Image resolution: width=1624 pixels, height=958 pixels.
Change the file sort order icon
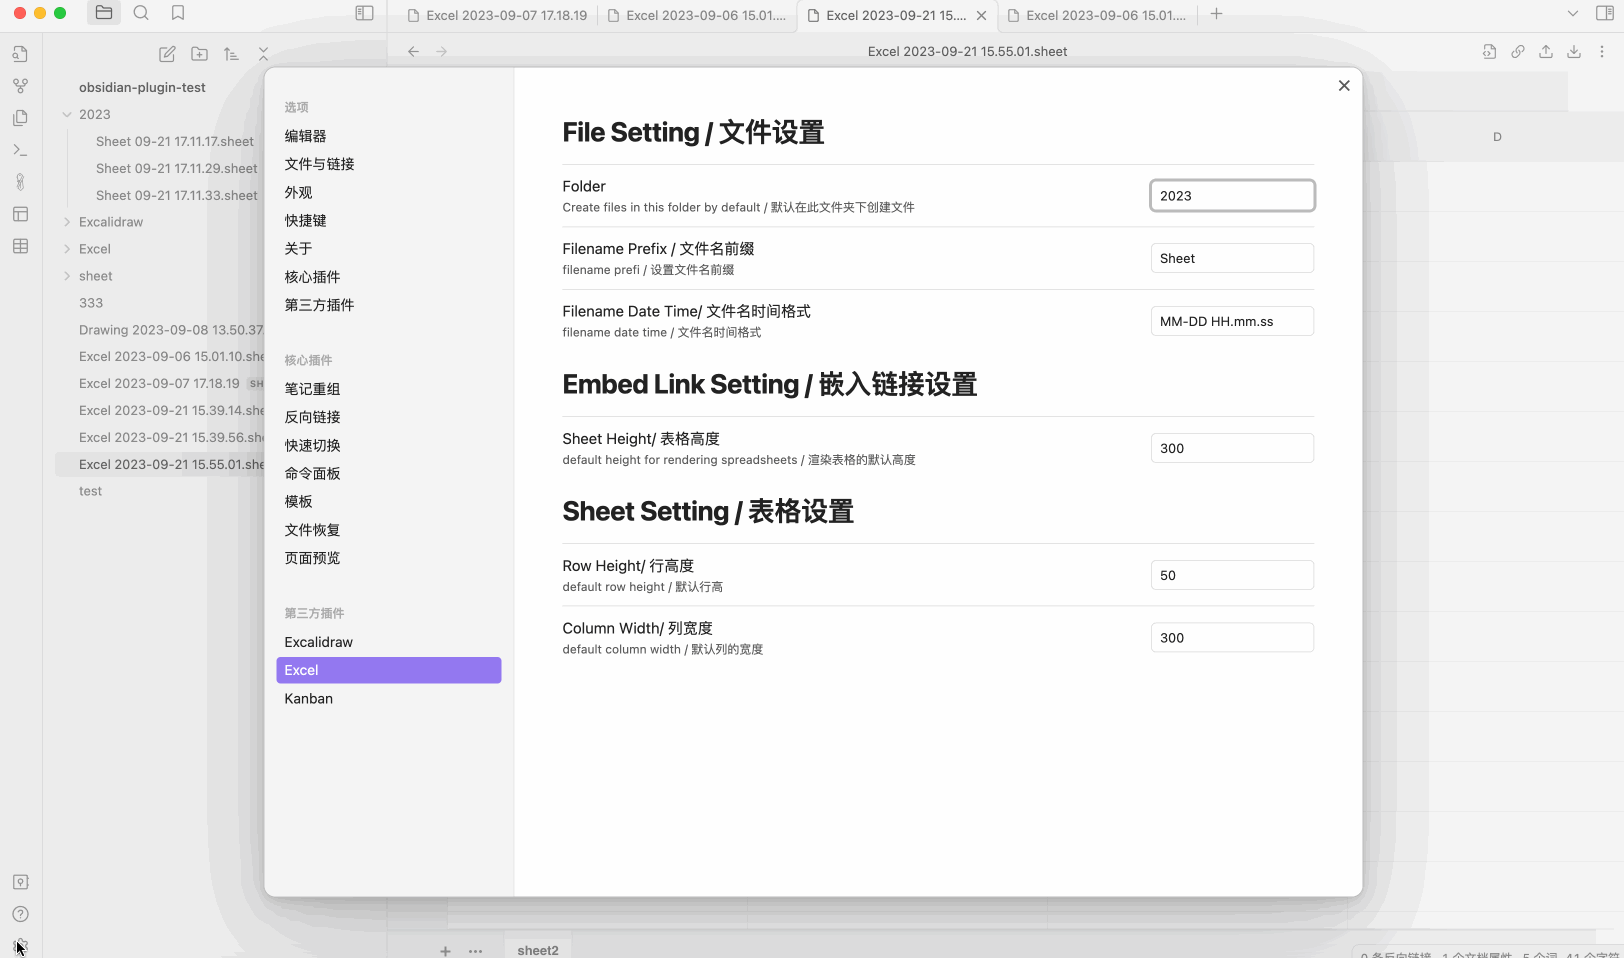(x=231, y=54)
